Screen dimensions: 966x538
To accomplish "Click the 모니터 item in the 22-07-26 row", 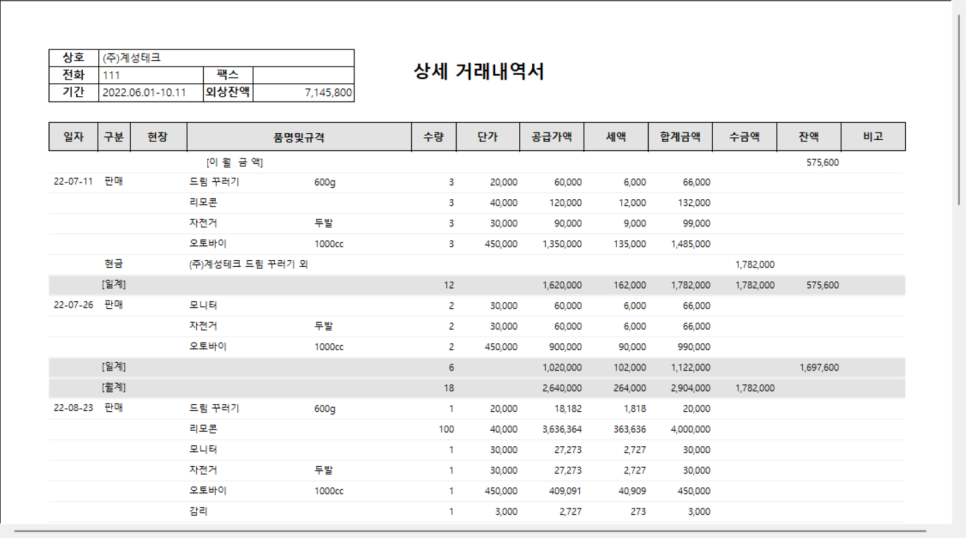I will (203, 305).
